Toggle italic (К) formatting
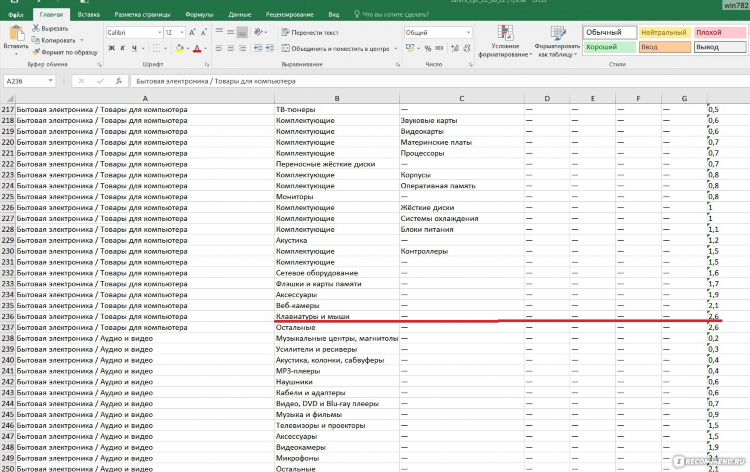750x472 pixels. pyautogui.click(x=123, y=48)
